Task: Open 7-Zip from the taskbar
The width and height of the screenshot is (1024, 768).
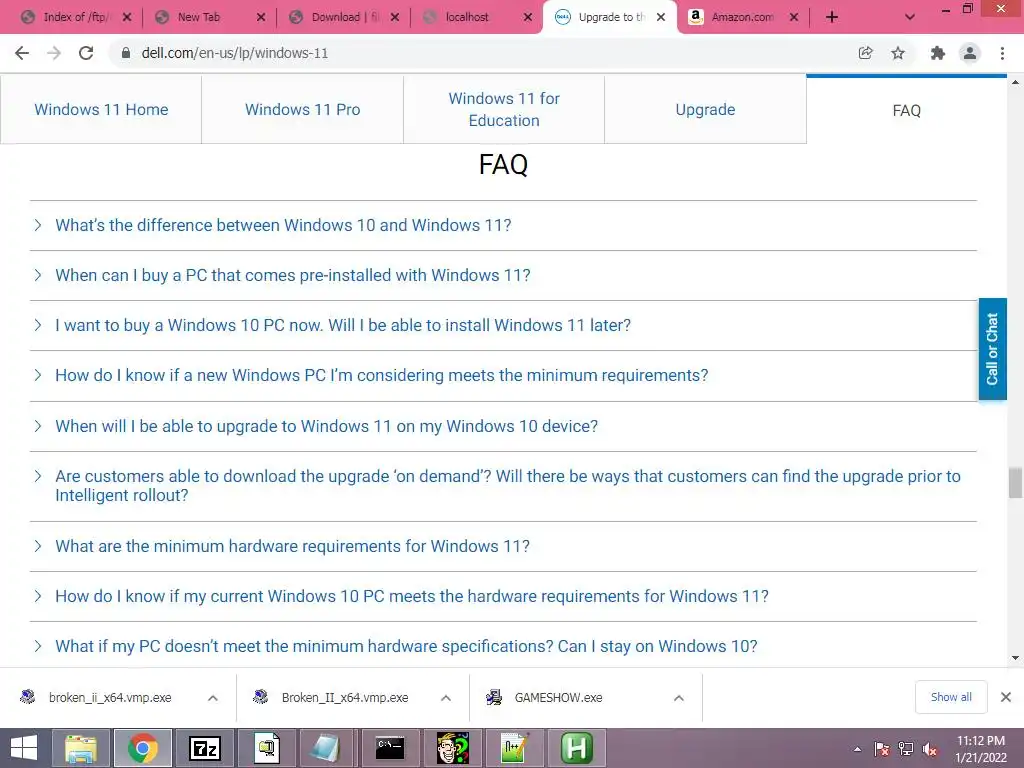Action: 204,748
